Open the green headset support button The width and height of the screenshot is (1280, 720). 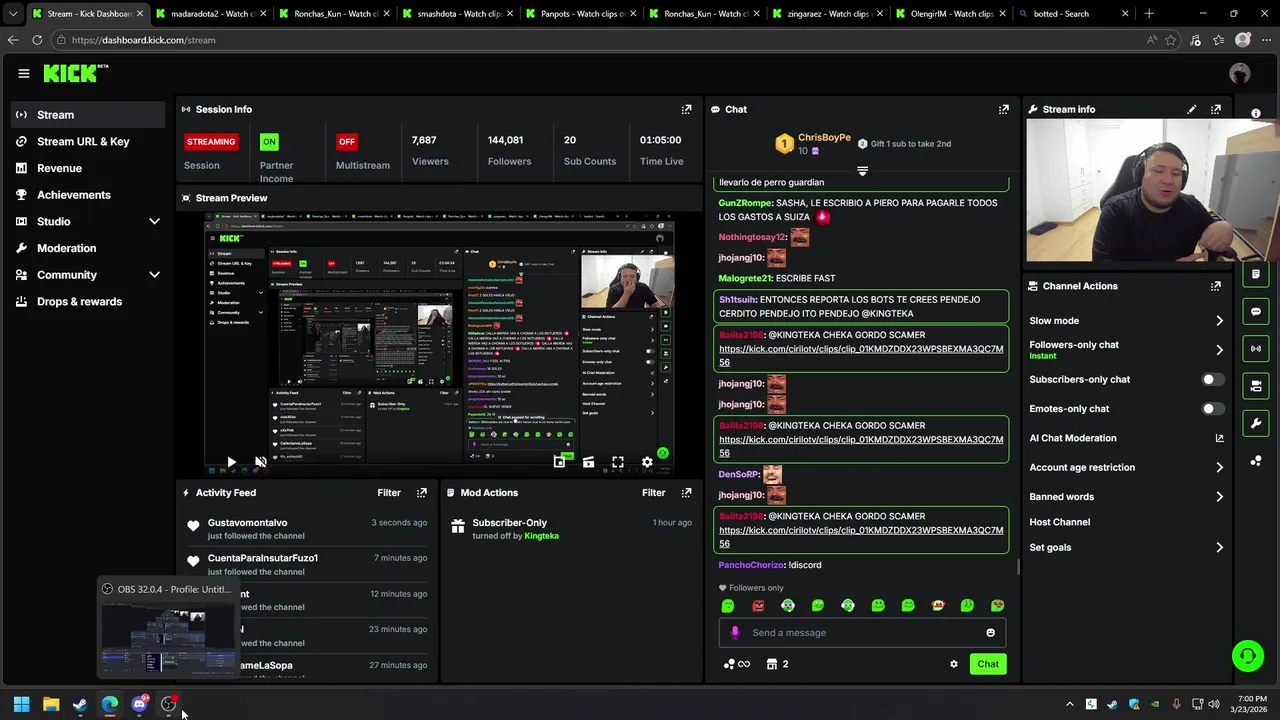(x=1248, y=656)
